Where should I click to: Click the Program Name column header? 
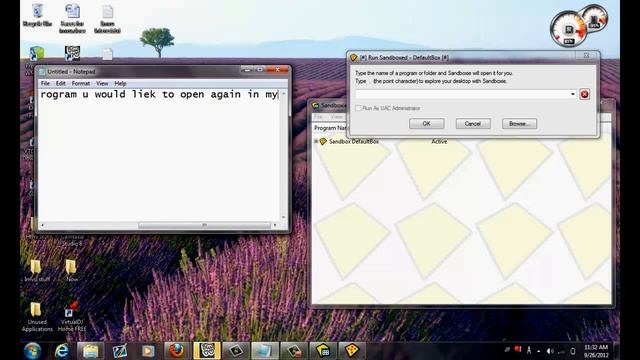point(329,128)
